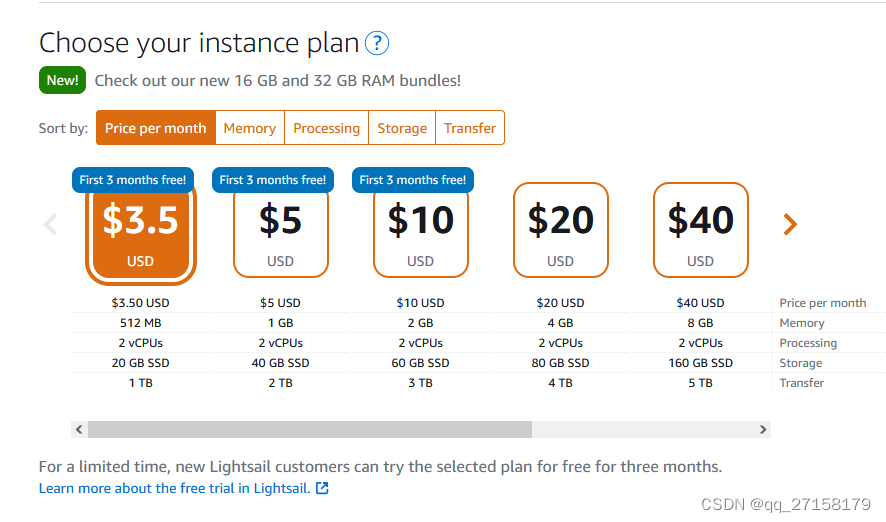Viewport: 886px width, 522px height.
Task: Choose the $10 USD plan
Action: (x=421, y=232)
